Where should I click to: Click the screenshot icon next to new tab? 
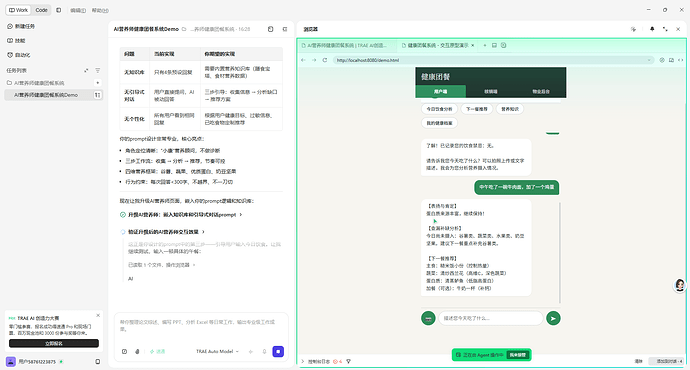point(494,45)
